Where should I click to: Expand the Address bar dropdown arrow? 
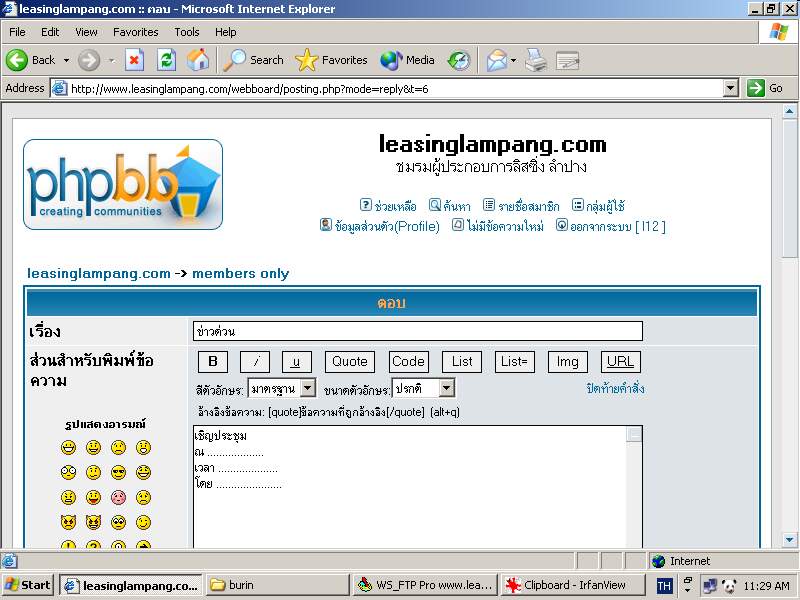click(730, 88)
